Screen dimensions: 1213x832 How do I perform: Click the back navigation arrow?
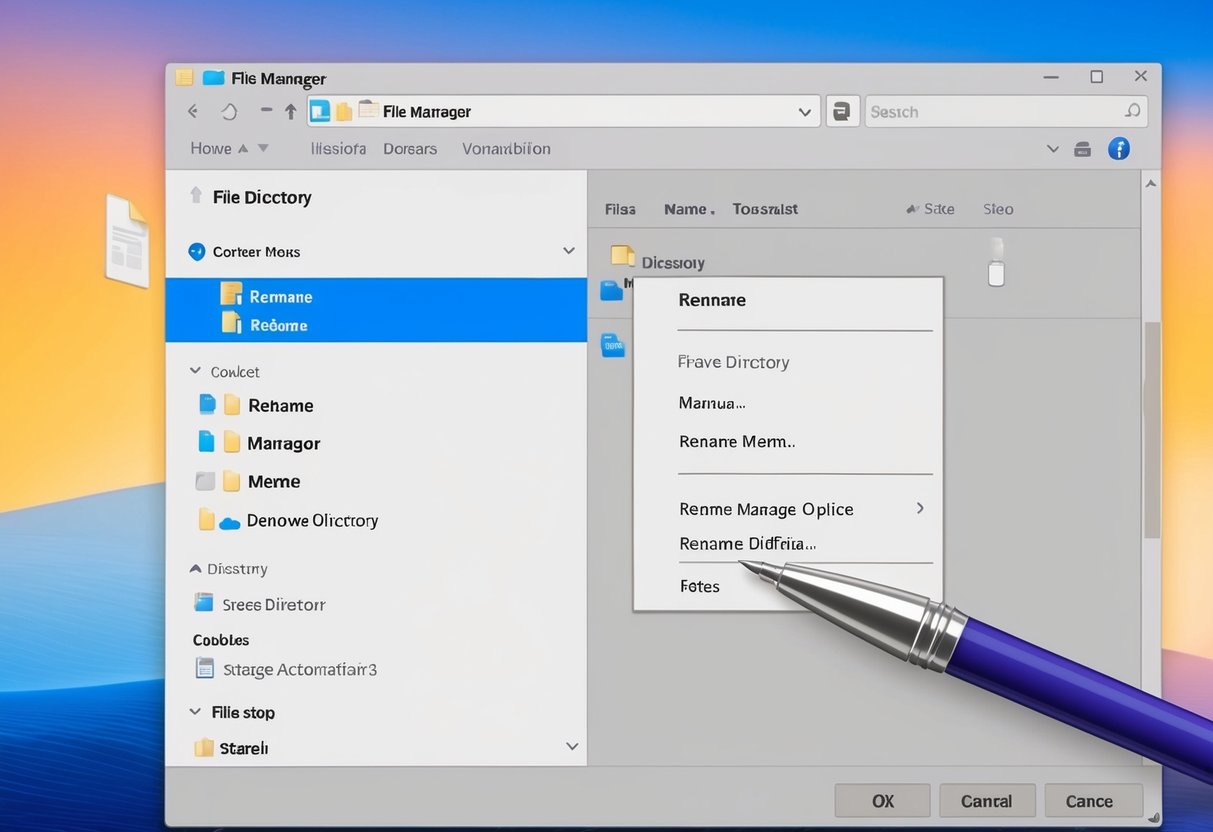(192, 111)
